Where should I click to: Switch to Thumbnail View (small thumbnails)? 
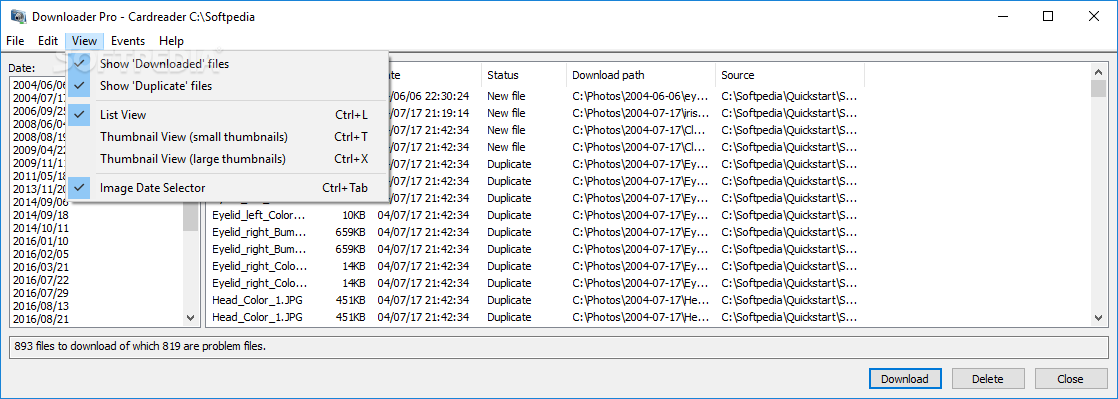click(x=228, y=137)
